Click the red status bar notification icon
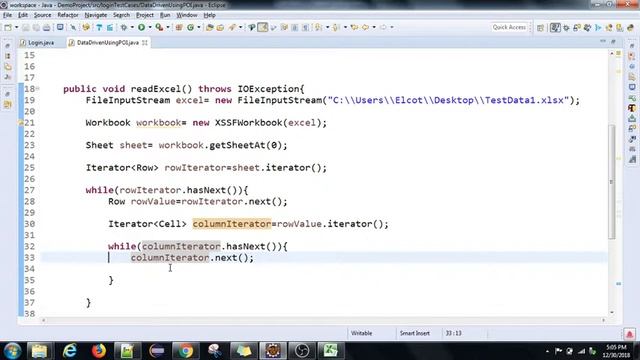Image resolution: width=640 pixels, height=360 pixels. pos(629,334)
